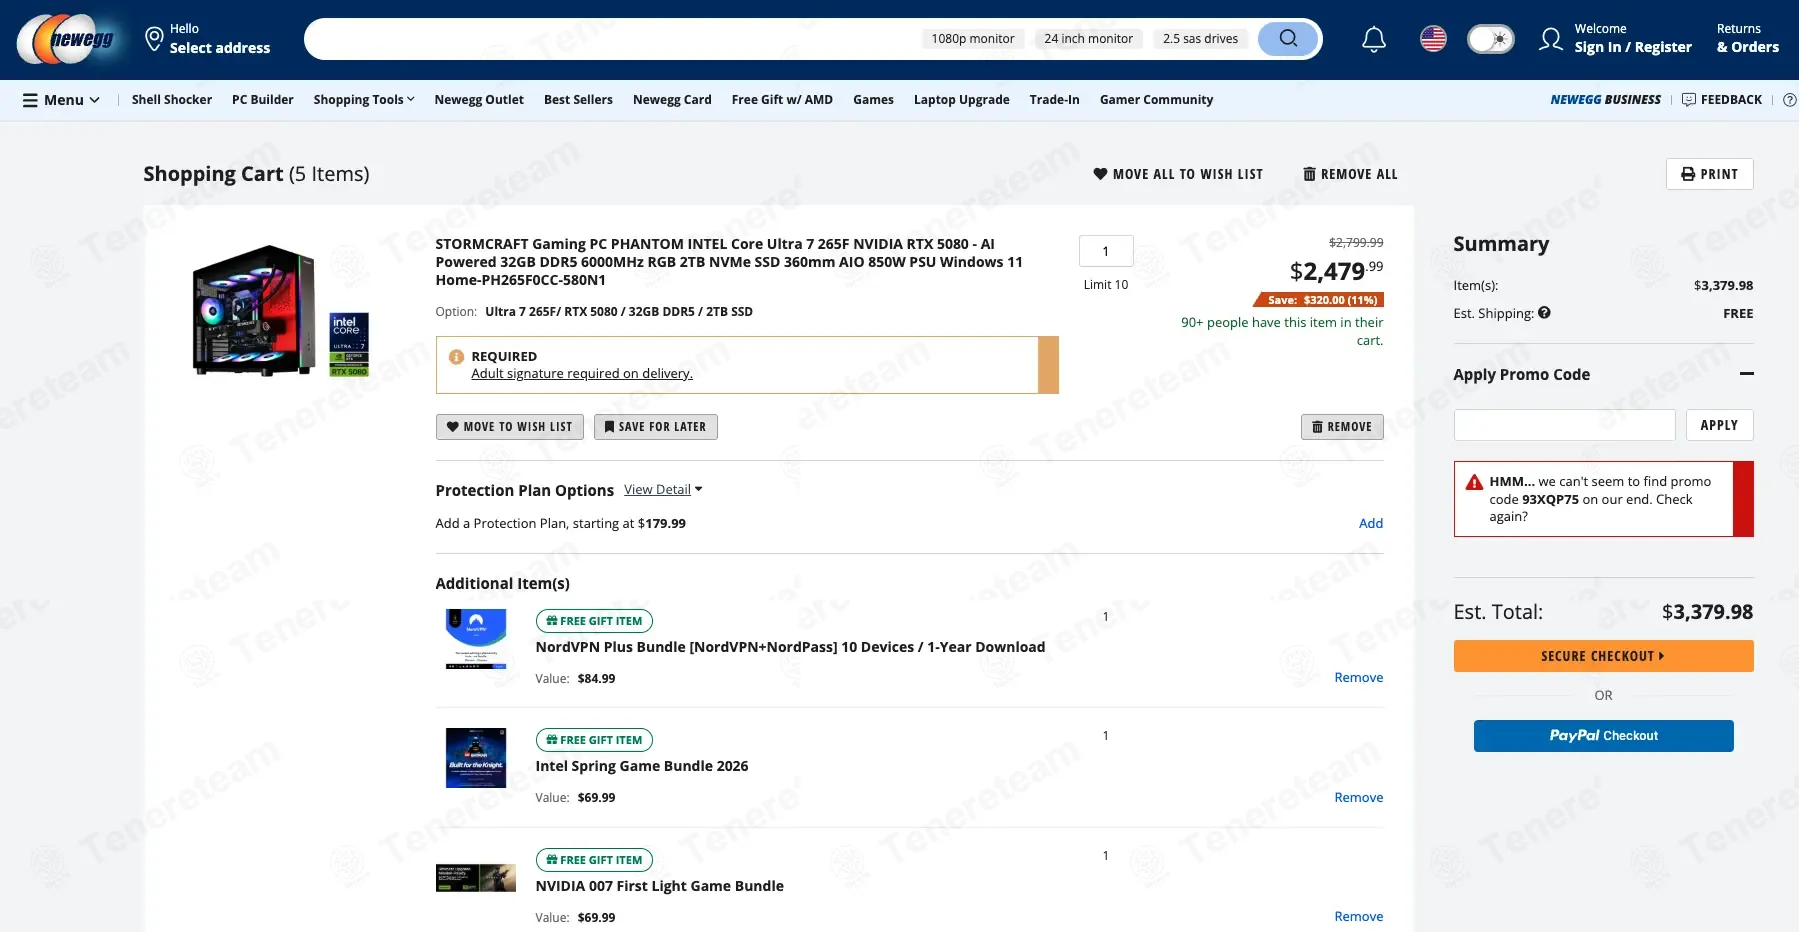Click the FEEDBACK icon link
1799x932 pixels.
point(1722,100)
